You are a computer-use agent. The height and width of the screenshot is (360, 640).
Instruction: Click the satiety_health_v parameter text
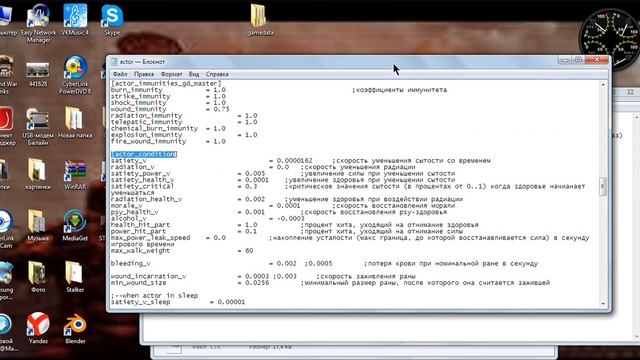coord(143,180)
